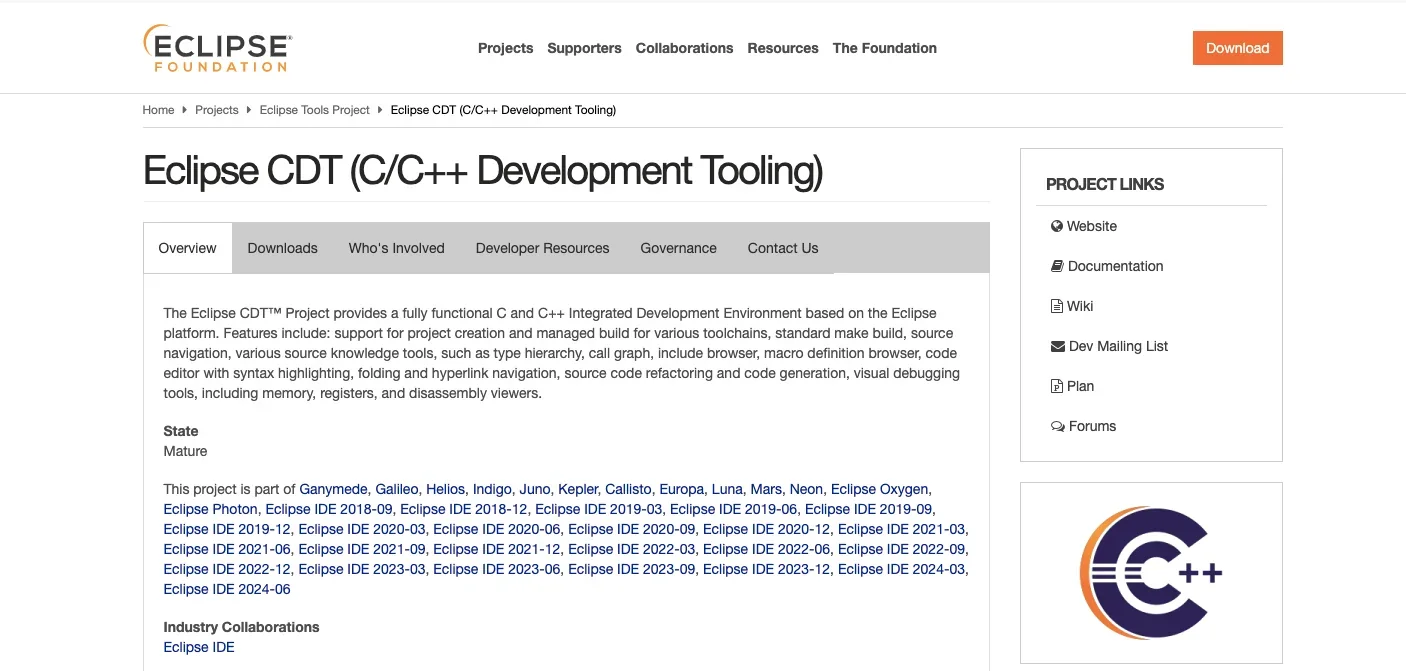1406x671 pixels.
Task: Click the envelope icon for Dev Mailing List
Action: coord(1057,346)
